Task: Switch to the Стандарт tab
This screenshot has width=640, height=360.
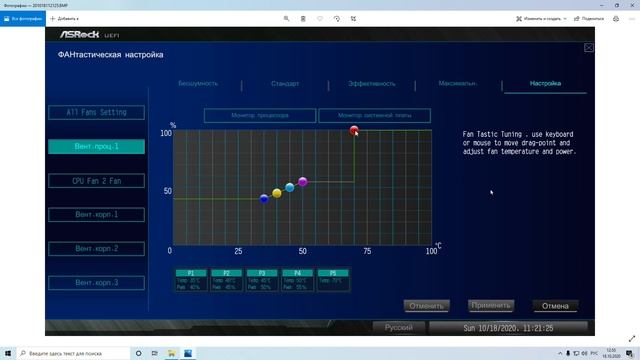Action: (285, 83)
